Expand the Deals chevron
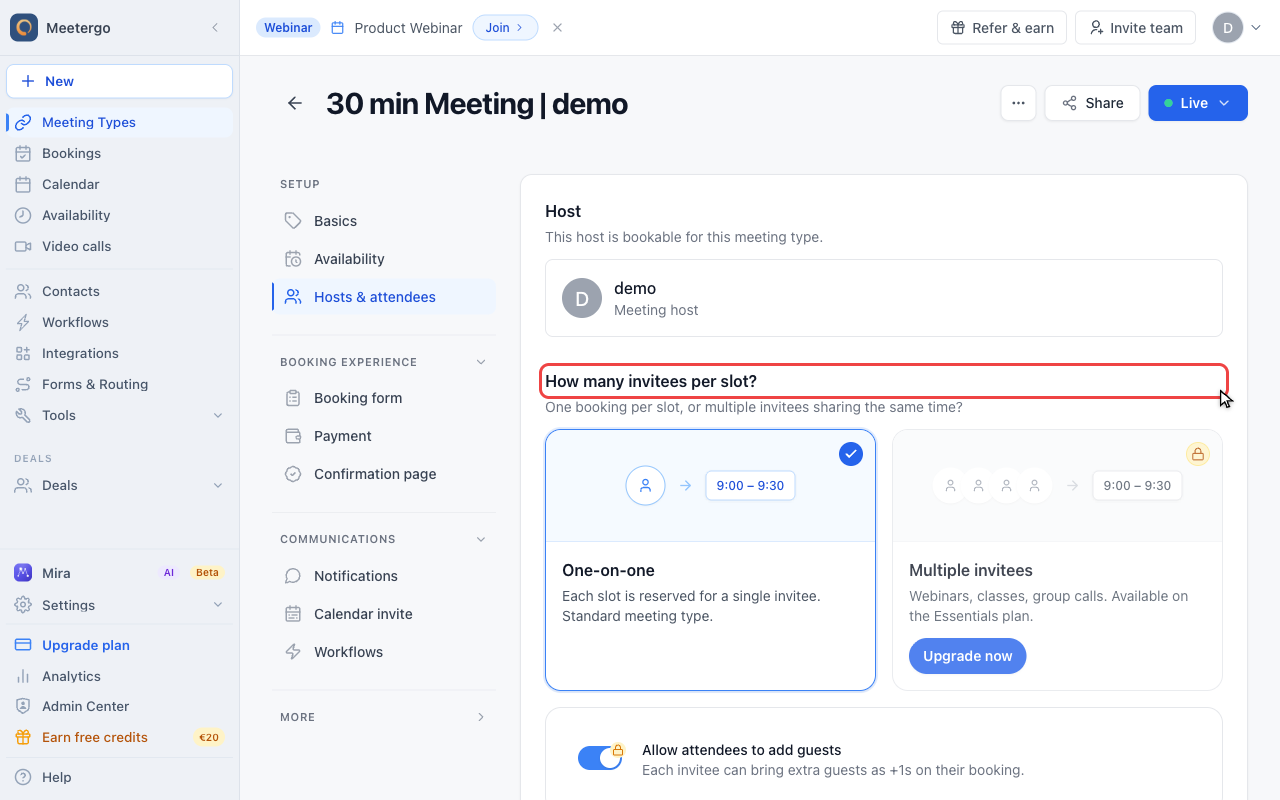1280x800 pixels. 218,485
